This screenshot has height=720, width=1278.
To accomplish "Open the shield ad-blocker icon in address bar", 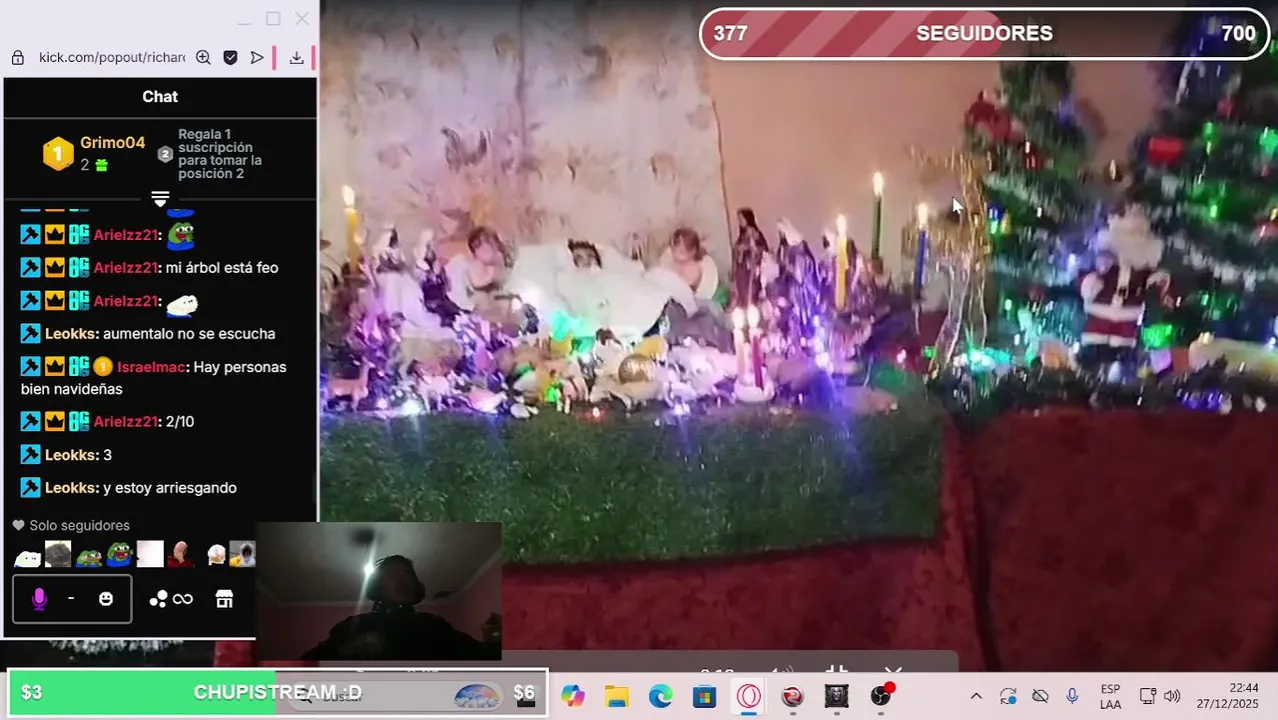I will pyautogui.click(x=230, y=58).
